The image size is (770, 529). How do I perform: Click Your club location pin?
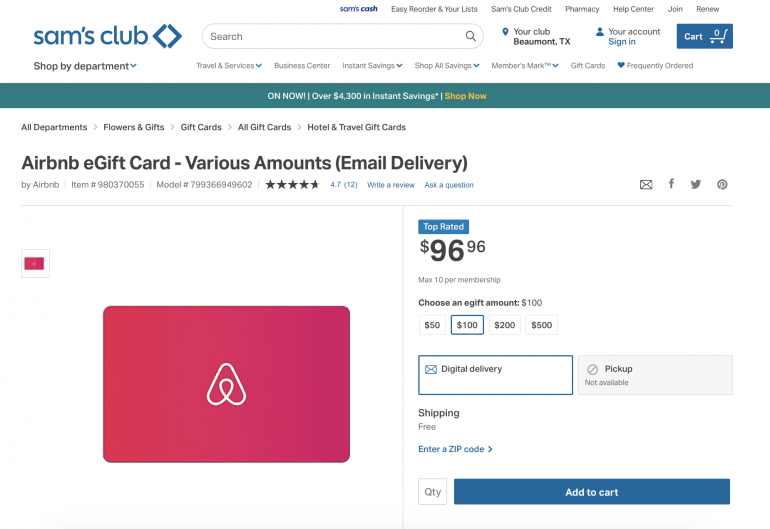pos(506,32)
